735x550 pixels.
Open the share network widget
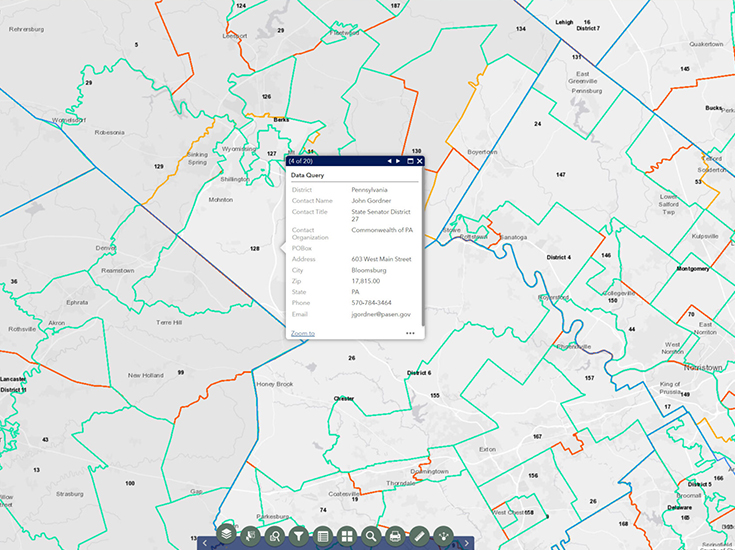coord(443,535)
